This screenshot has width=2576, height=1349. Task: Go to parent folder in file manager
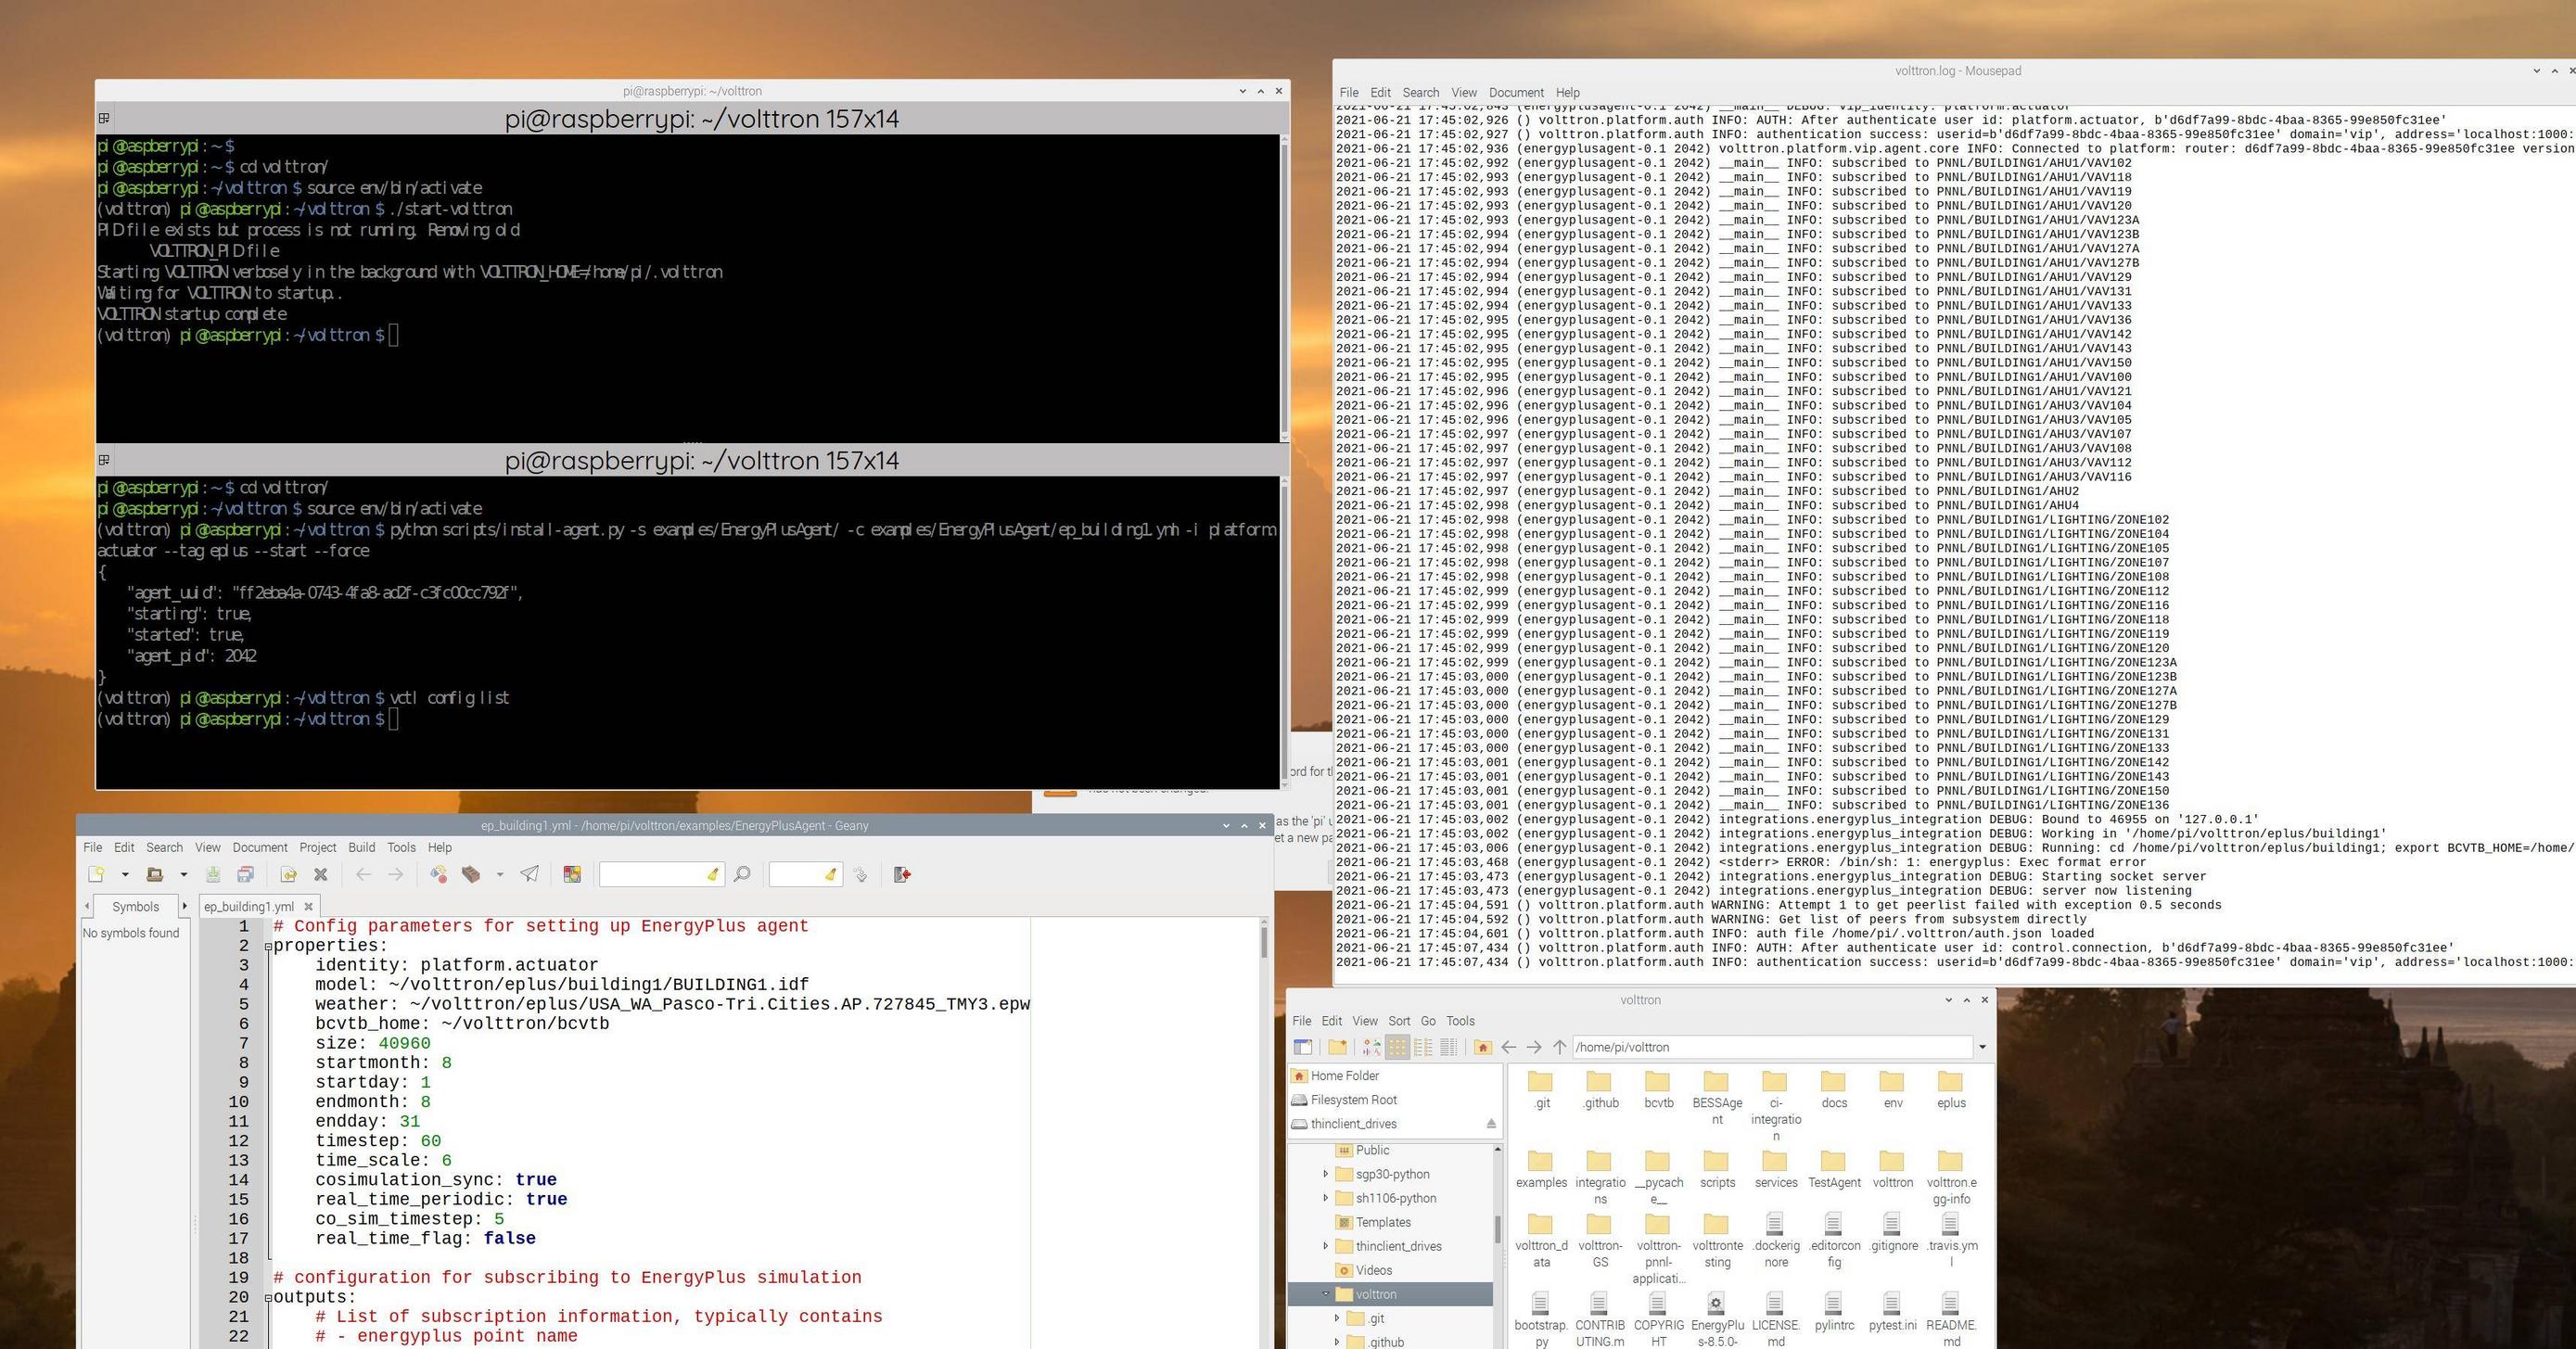click(1559, 1047)
